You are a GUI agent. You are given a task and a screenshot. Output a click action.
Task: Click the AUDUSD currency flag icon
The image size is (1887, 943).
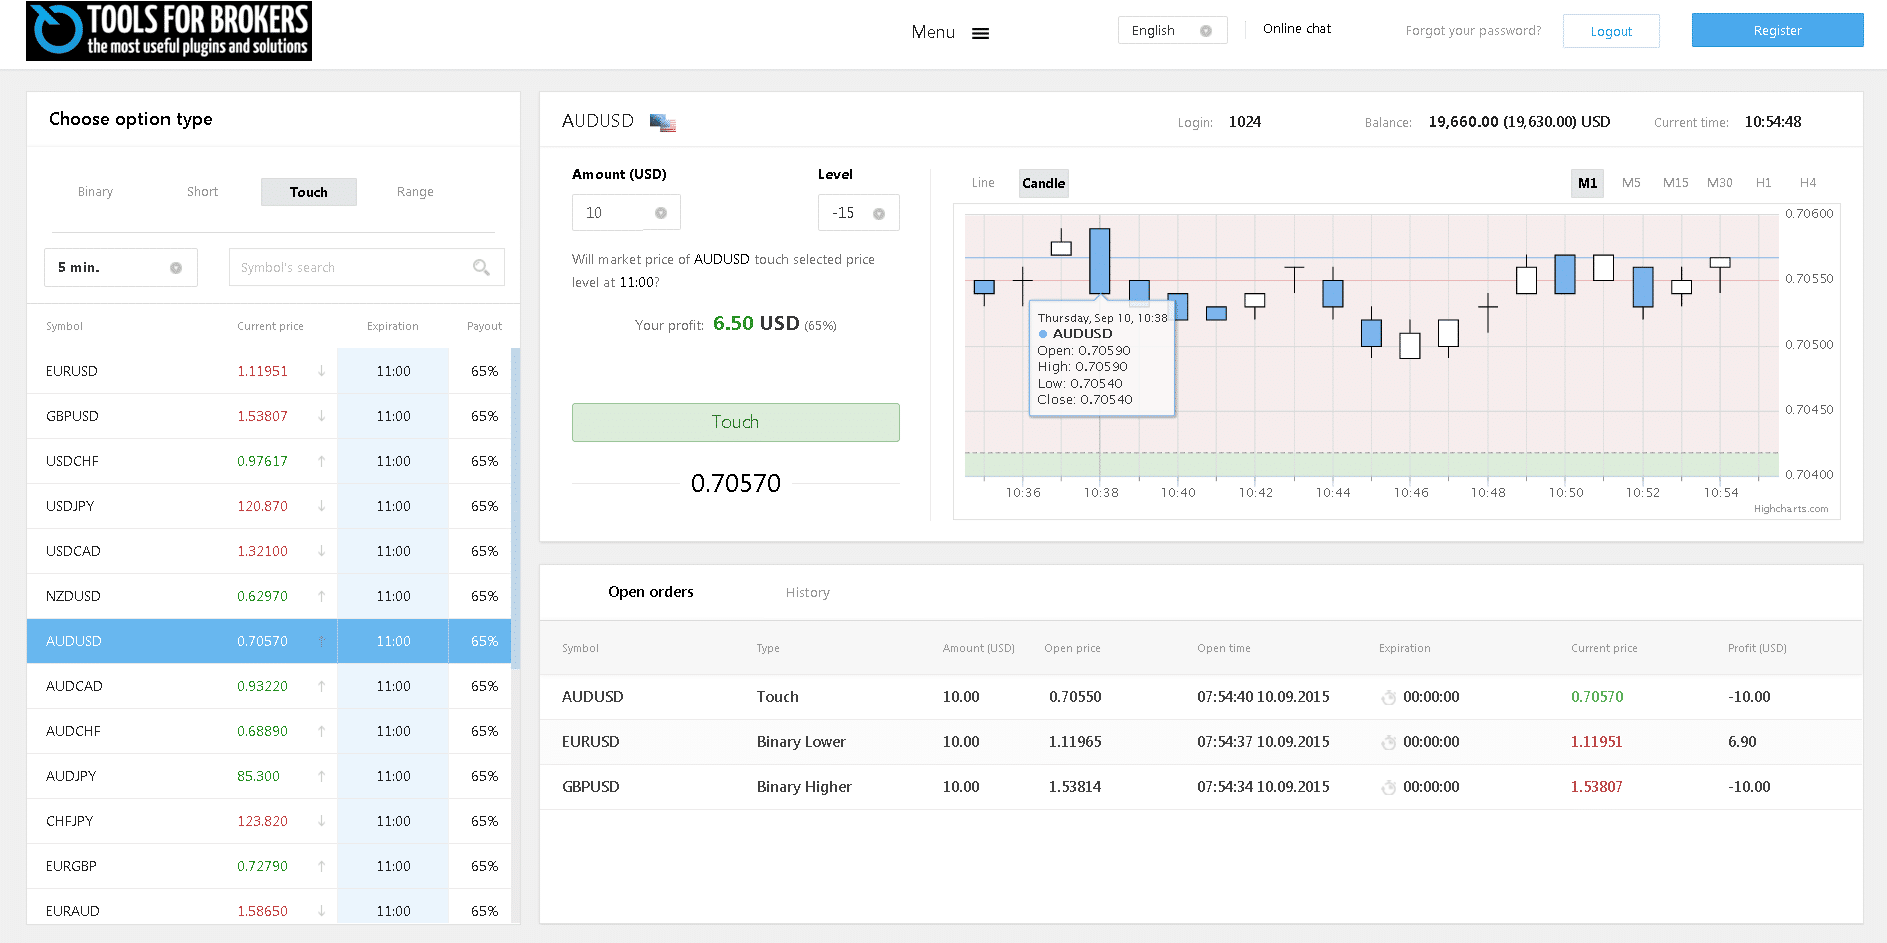coord(662,122)
